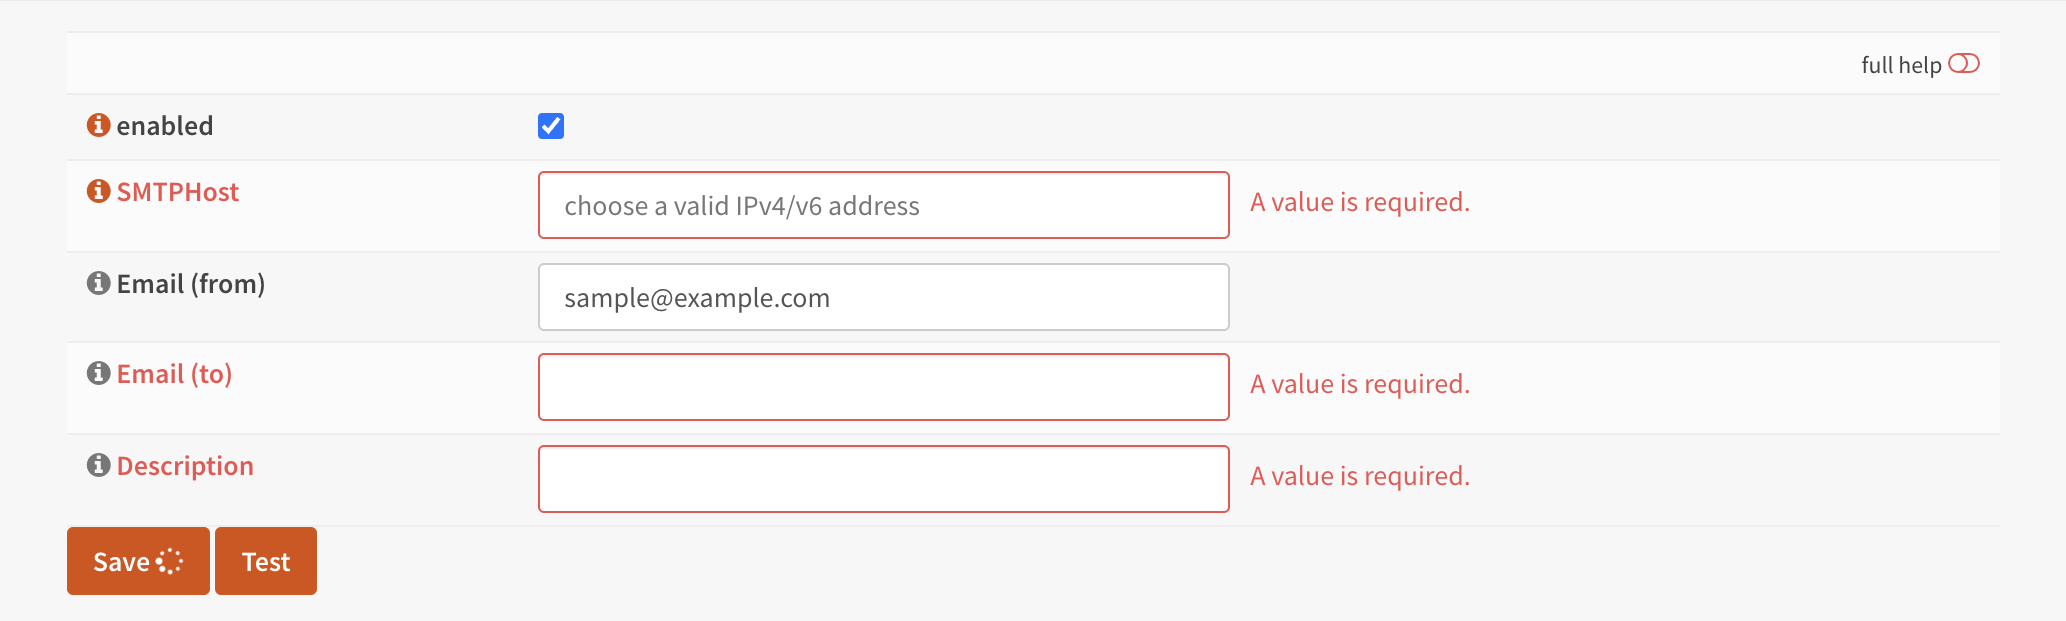Click the Test button
2066x621 pixels.
click(266, 561)
